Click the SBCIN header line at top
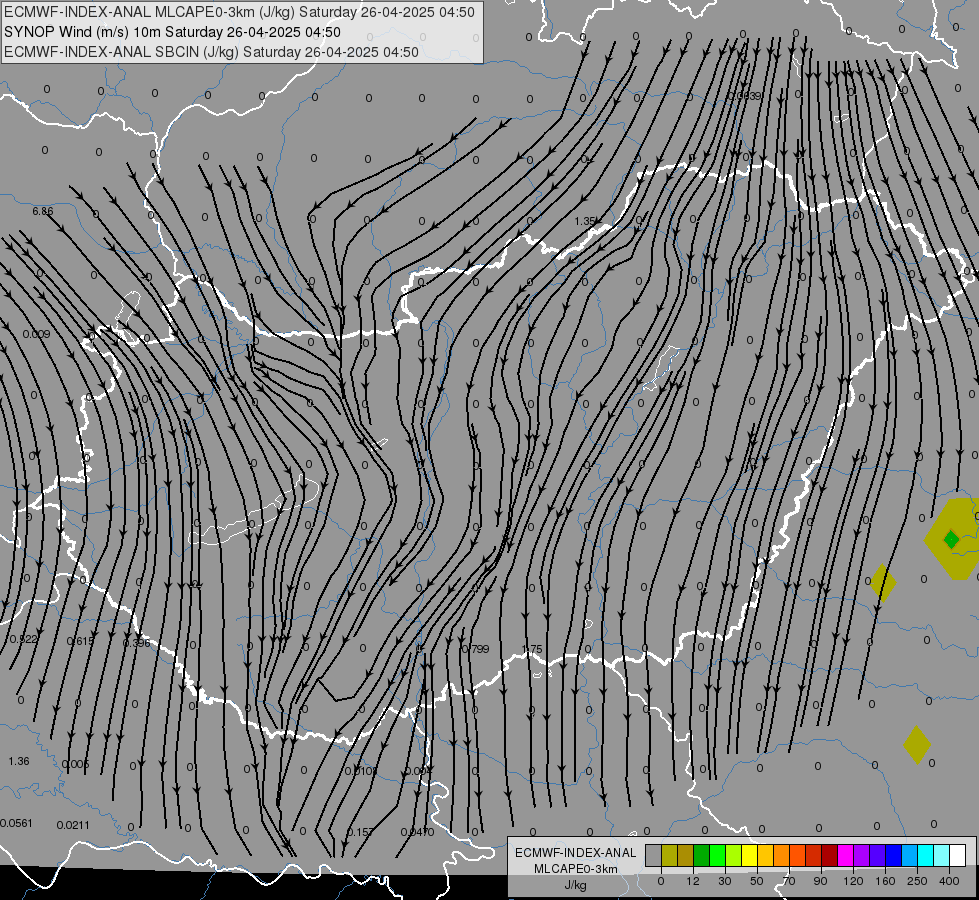Screen dimensions: 979x900 click(x=211, y=52)
